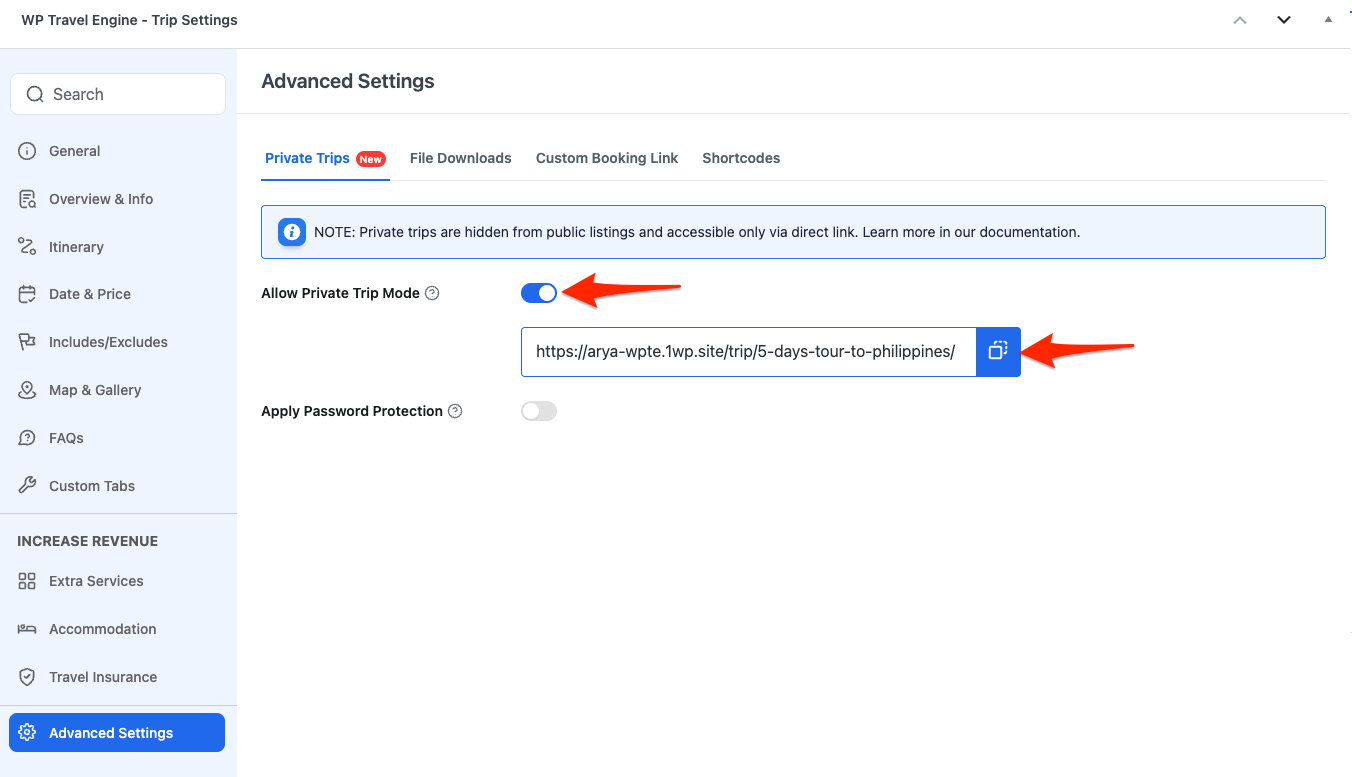
Task: Enable the Apply Password Protection toggle
Action: coord(539,411)
